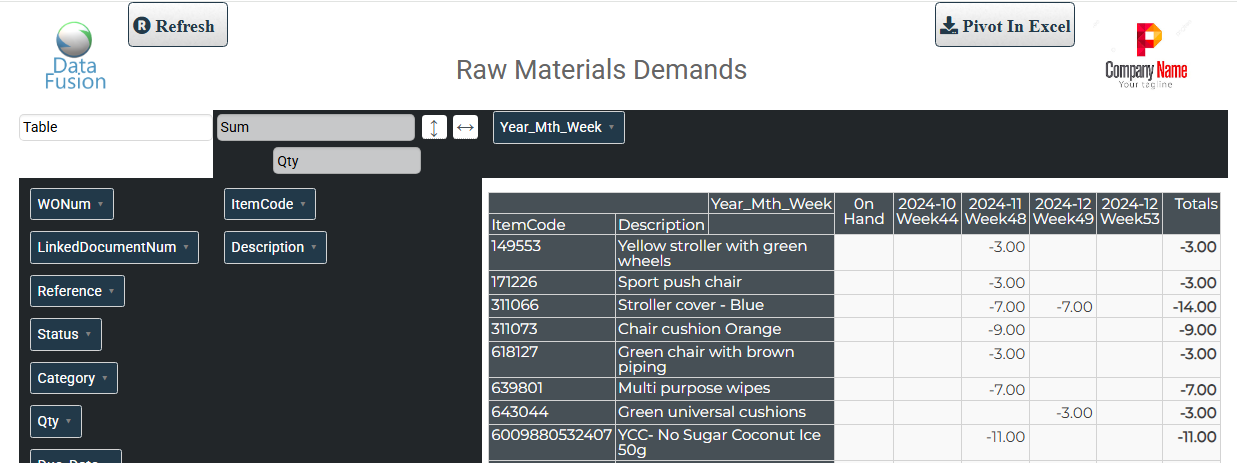This screenshot has width=1237, height=463.
Task: Expand the LinkedDocumentNum field filter
Action: click(x=185, y=247)
